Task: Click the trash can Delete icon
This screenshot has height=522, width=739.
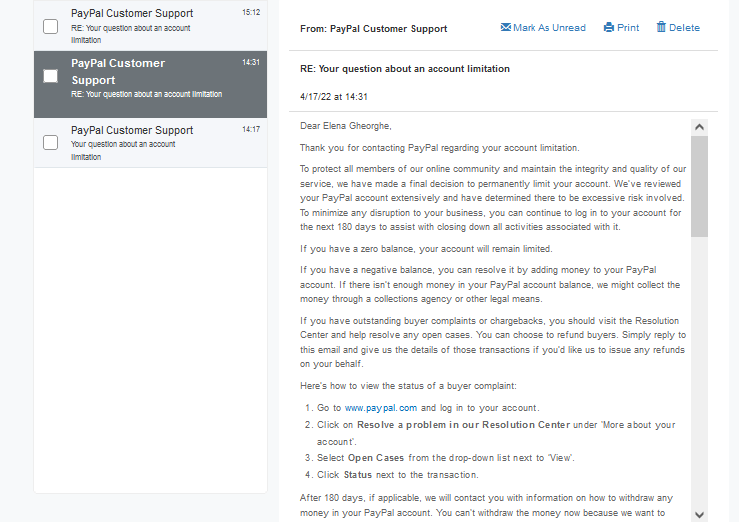Action: point(661,27)
